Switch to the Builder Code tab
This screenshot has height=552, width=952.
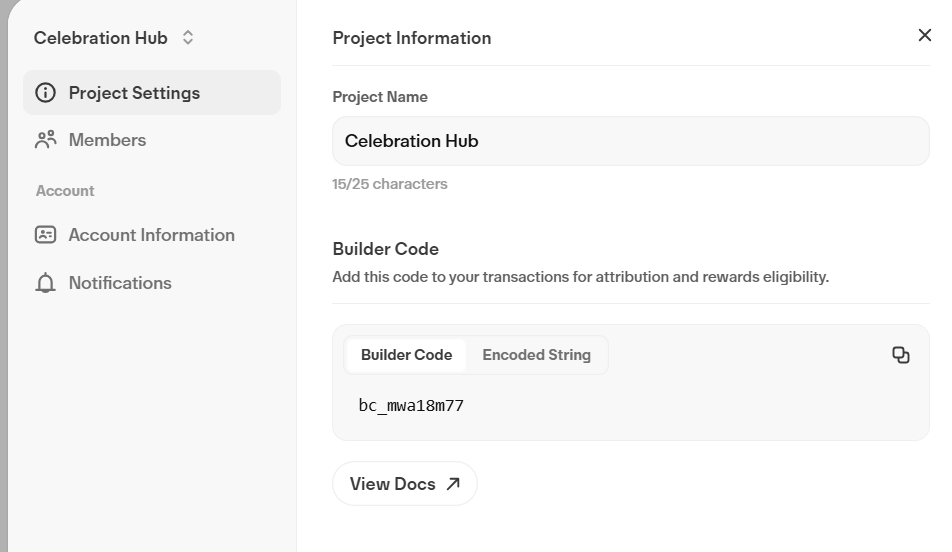pos(406,355)
